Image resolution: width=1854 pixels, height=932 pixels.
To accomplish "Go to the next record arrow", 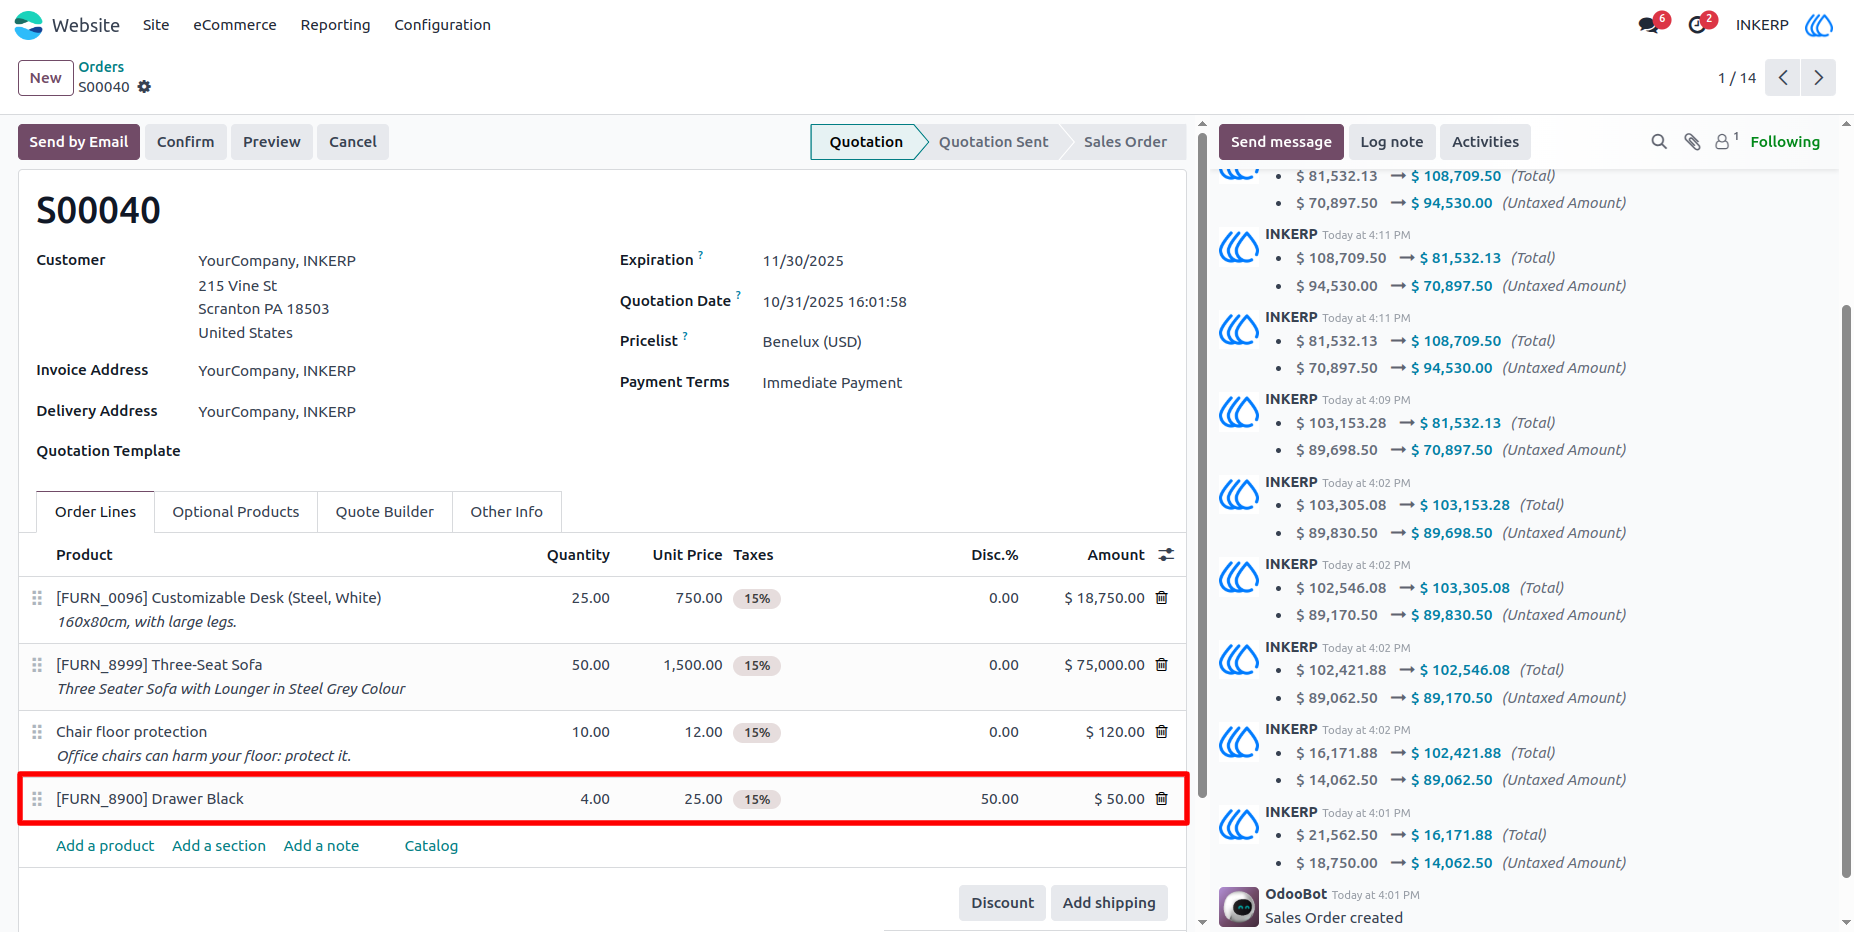I will click(1818, 78).
